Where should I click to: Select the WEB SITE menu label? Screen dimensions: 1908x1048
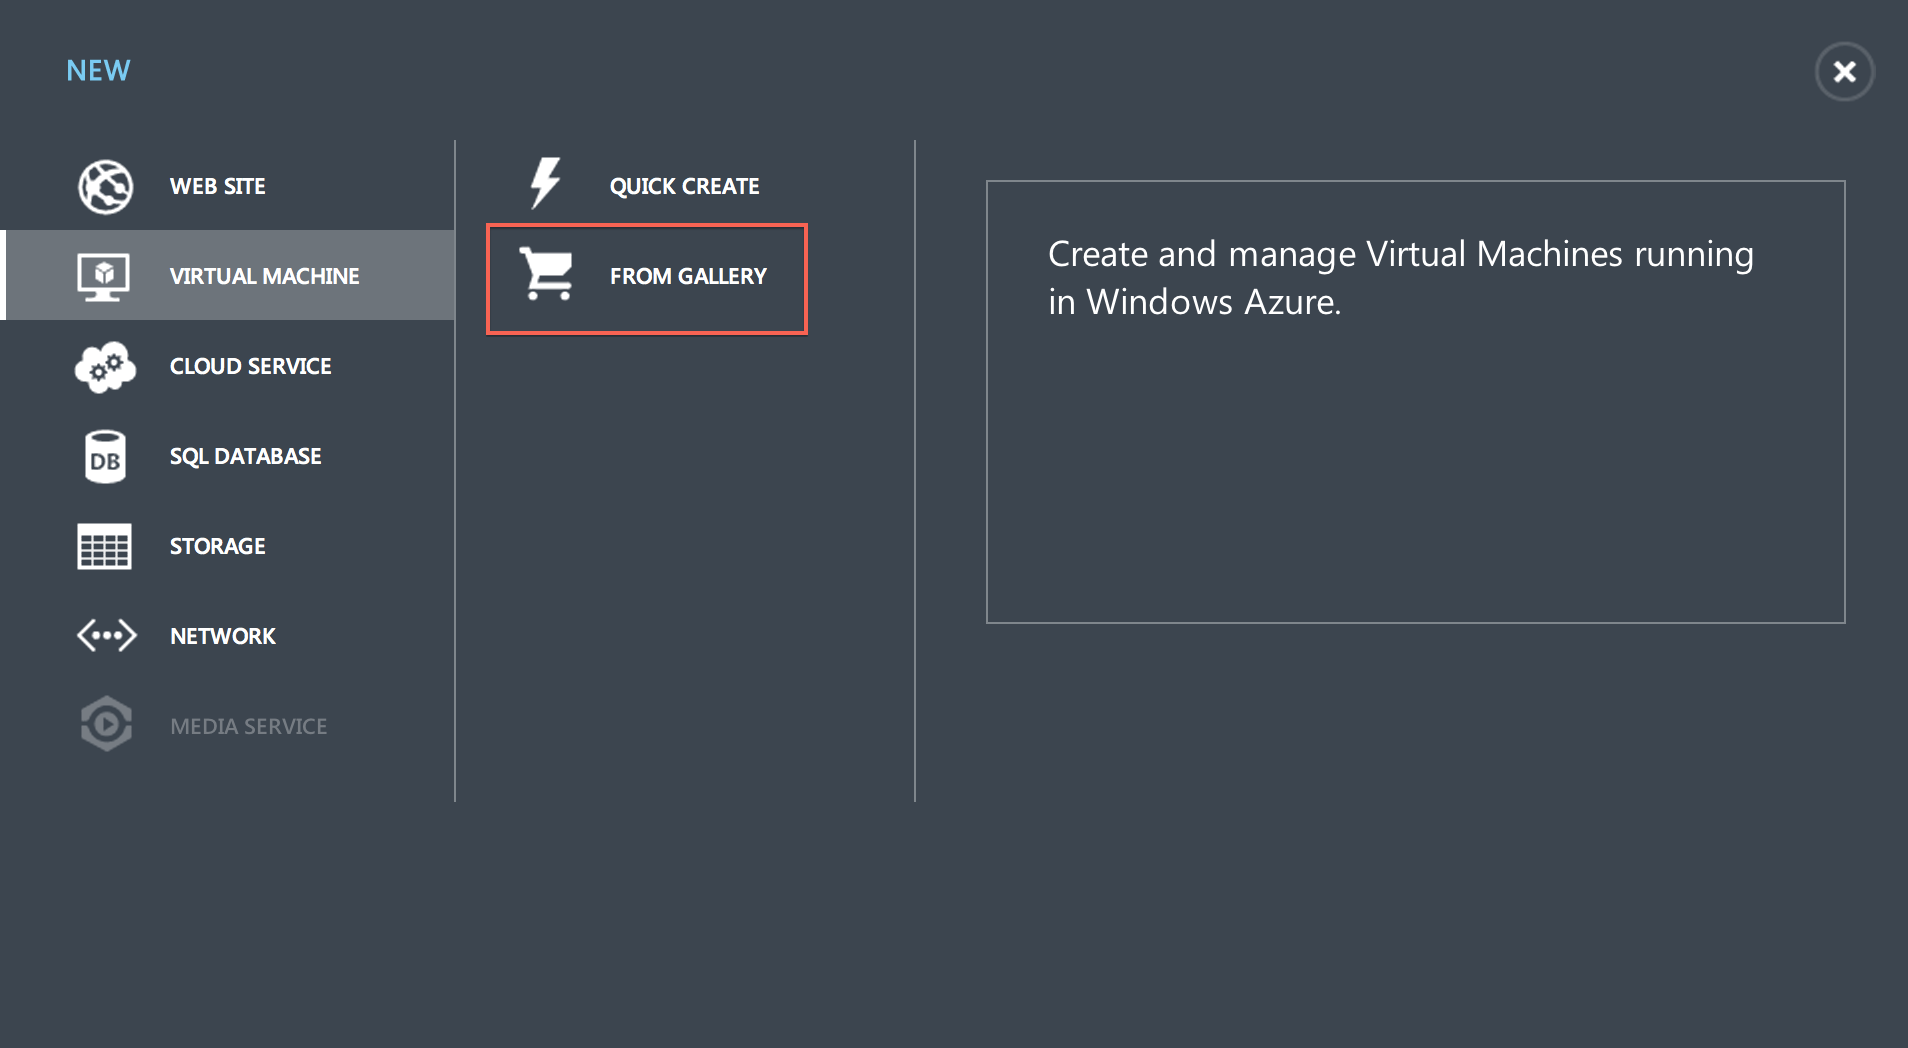(x=217, y=186)
